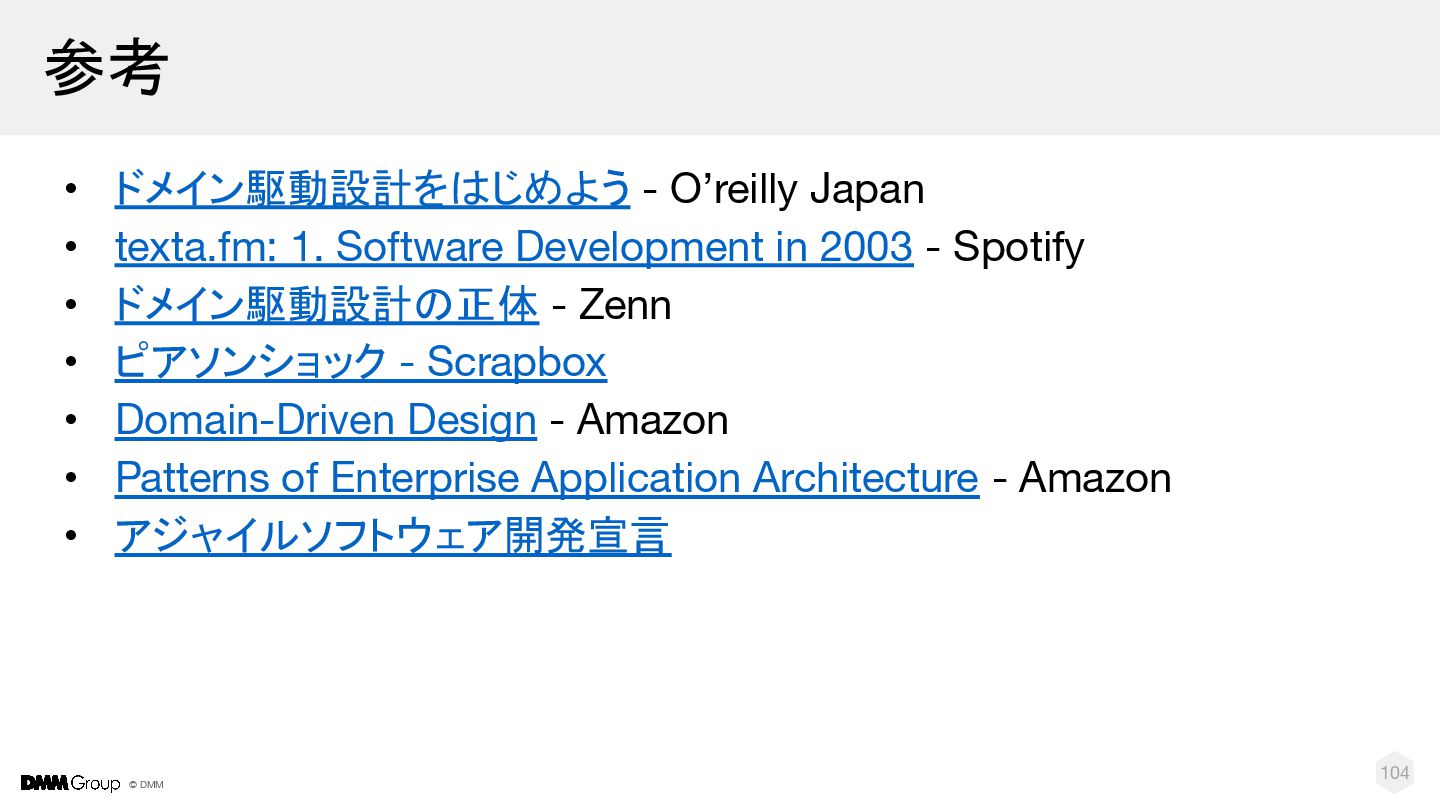Viewport: 1440px width, 810px height.
Task: Open the ドメイン駆動設計をはじめよう link
Action: coord(372,188)
